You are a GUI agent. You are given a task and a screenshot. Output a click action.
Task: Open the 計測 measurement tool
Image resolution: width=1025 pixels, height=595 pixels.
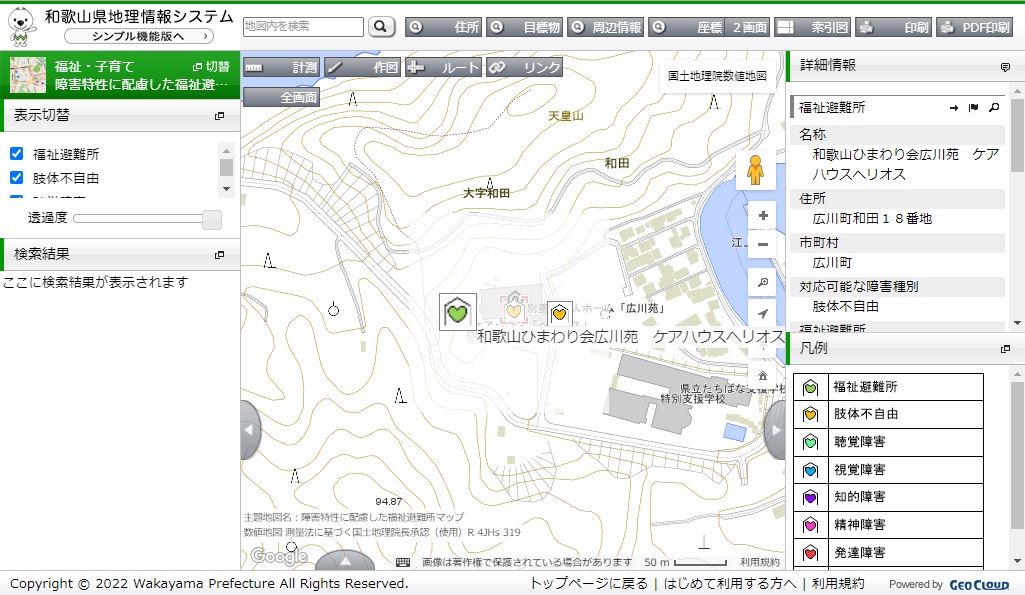point(282,67)
